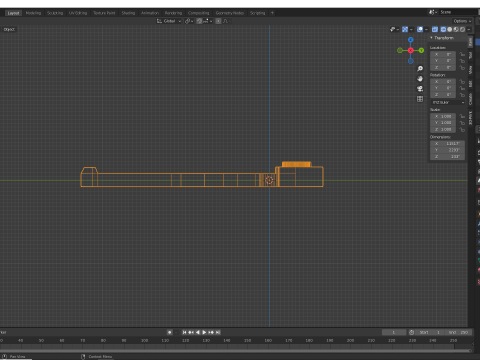
Task: Open viewport shading options dropdown arrow
Action: [x=469, y=29]
